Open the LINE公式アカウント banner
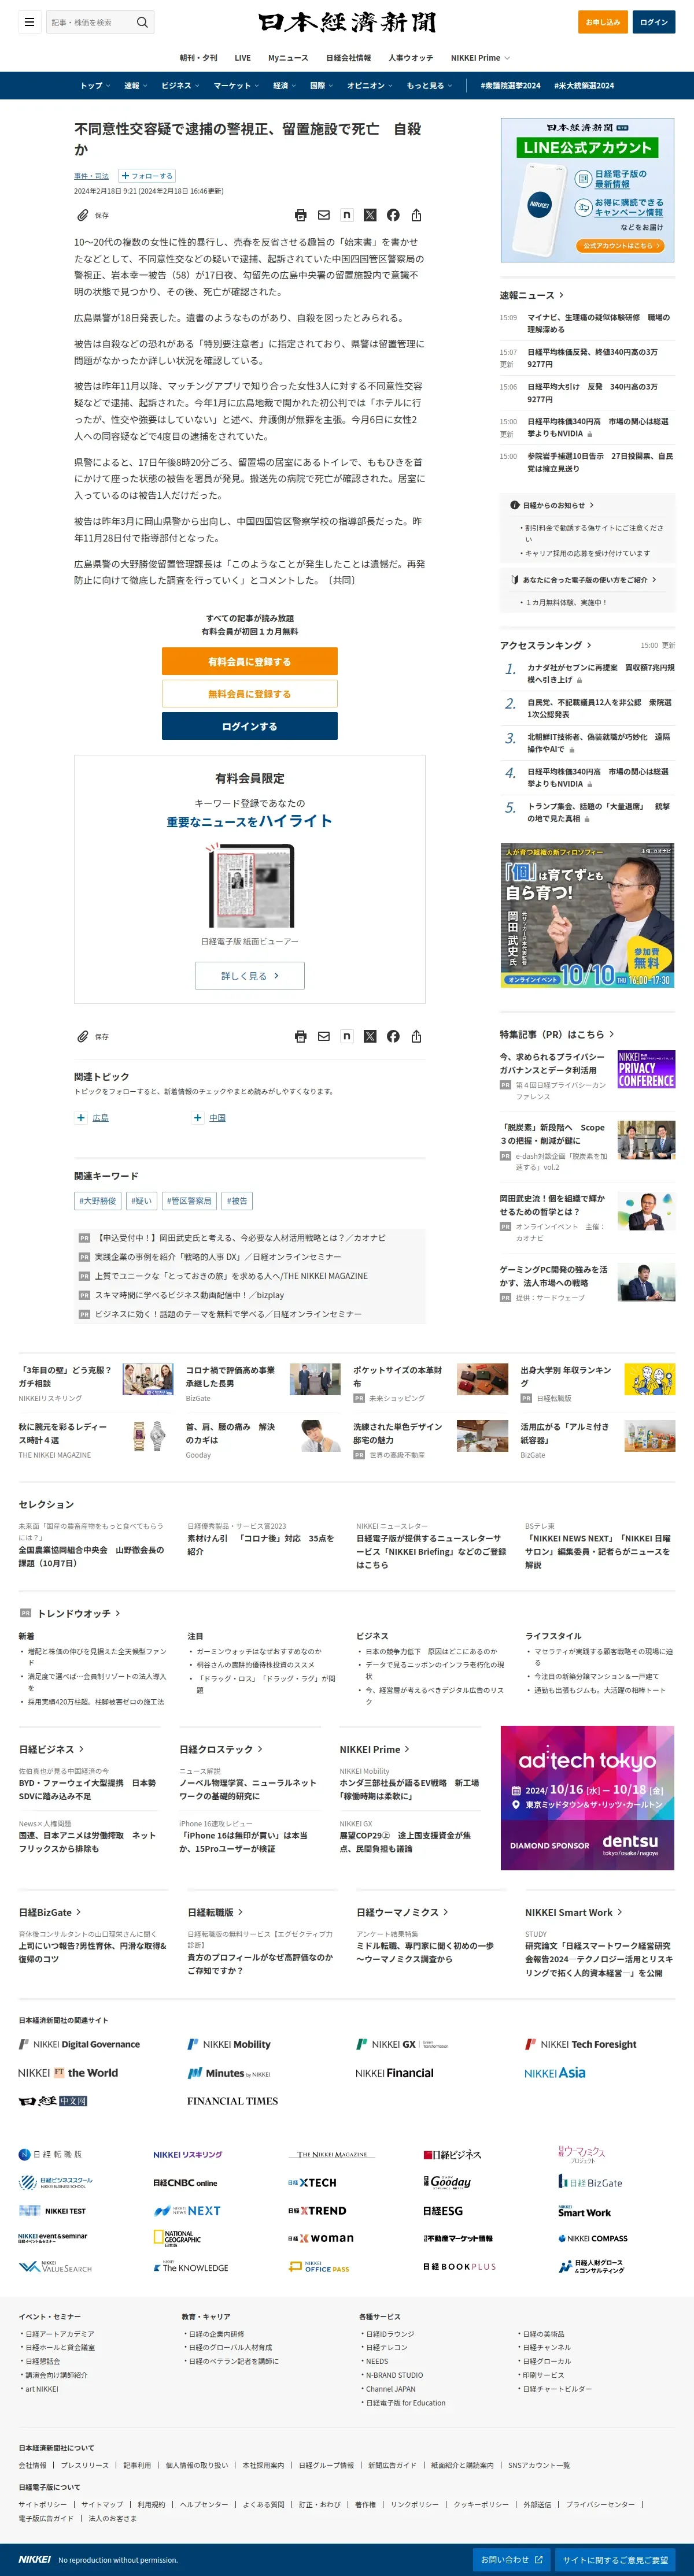This screenshot has height=2576, width=694. 587,190
